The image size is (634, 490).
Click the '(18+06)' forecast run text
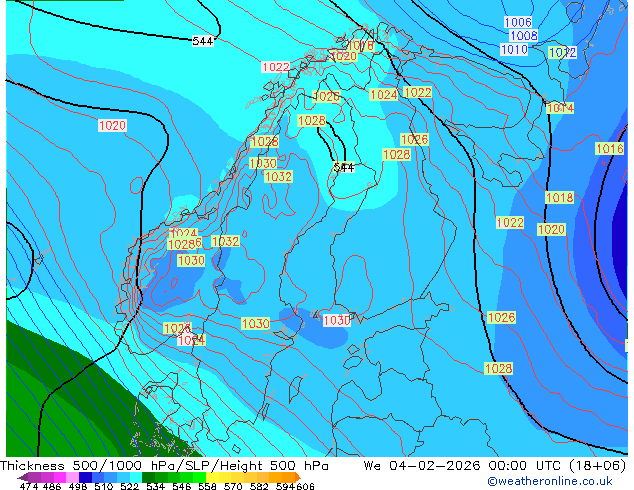[598, 466]
